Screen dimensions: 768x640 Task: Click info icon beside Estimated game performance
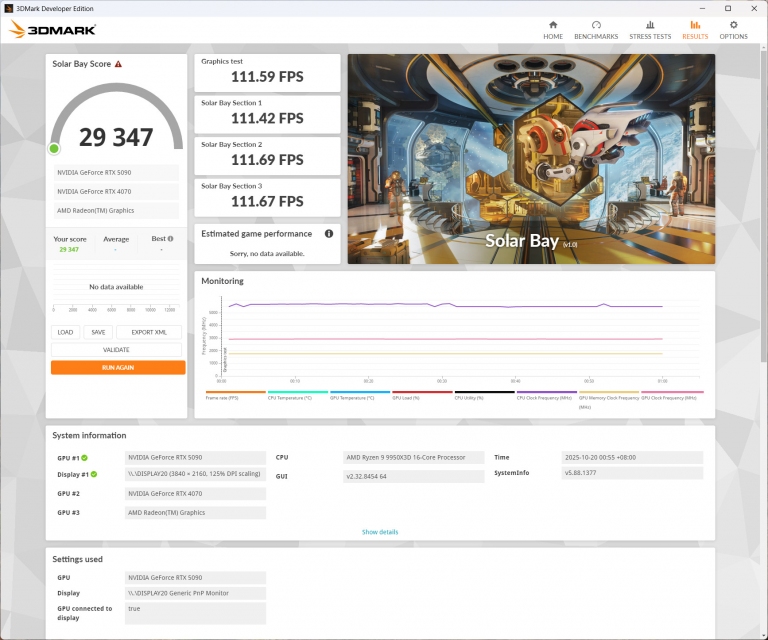(x=329, y=234)
